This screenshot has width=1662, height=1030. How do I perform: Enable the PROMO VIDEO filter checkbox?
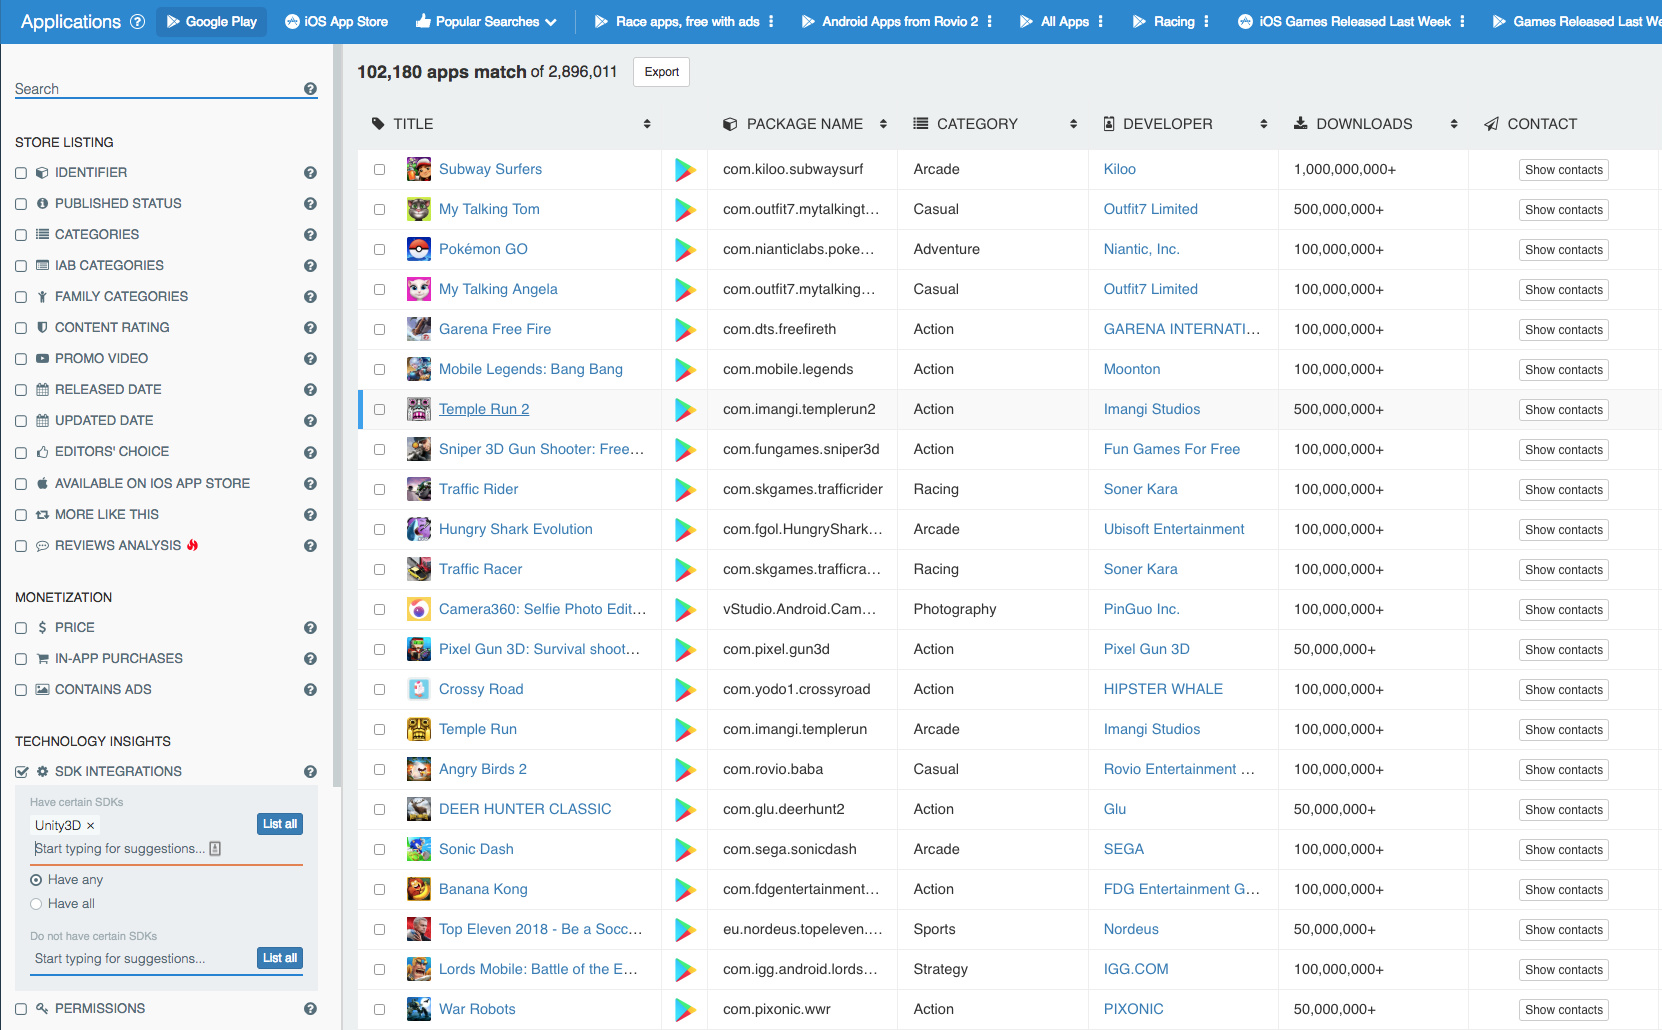[x=21, y=359]
